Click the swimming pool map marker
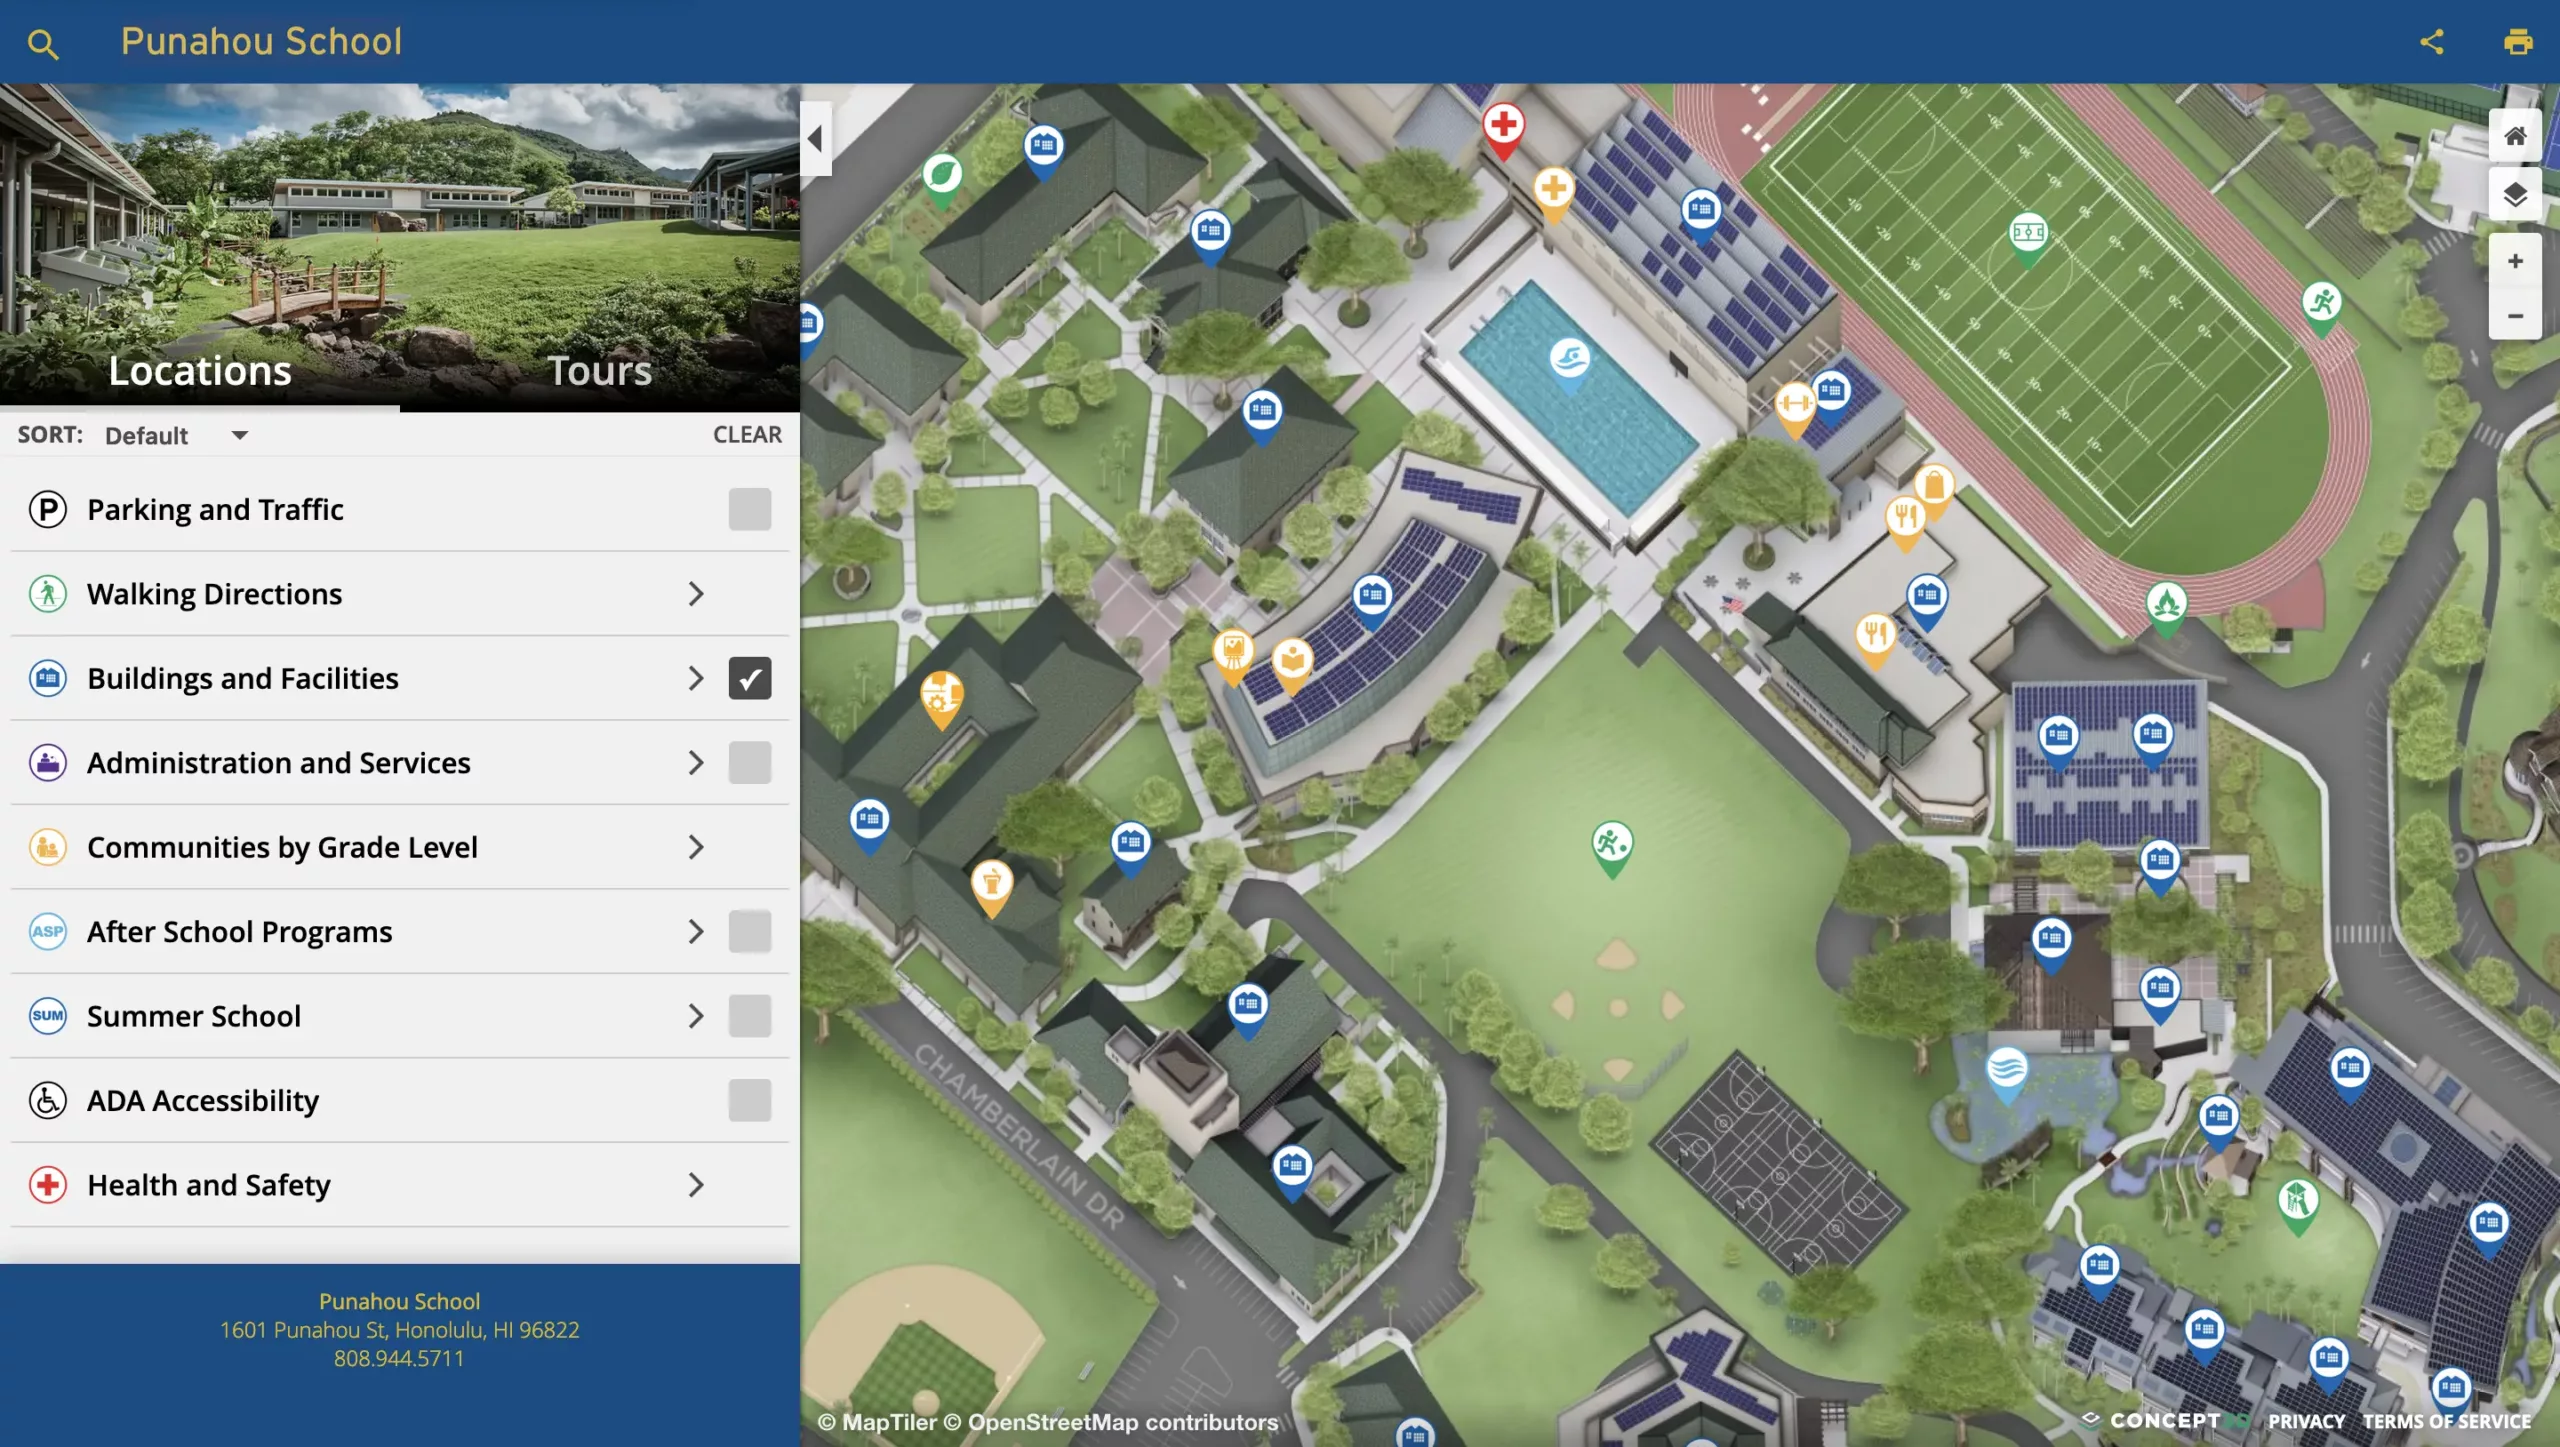The height and width of the screenshot is (1447, 2560). (1570, 364)
